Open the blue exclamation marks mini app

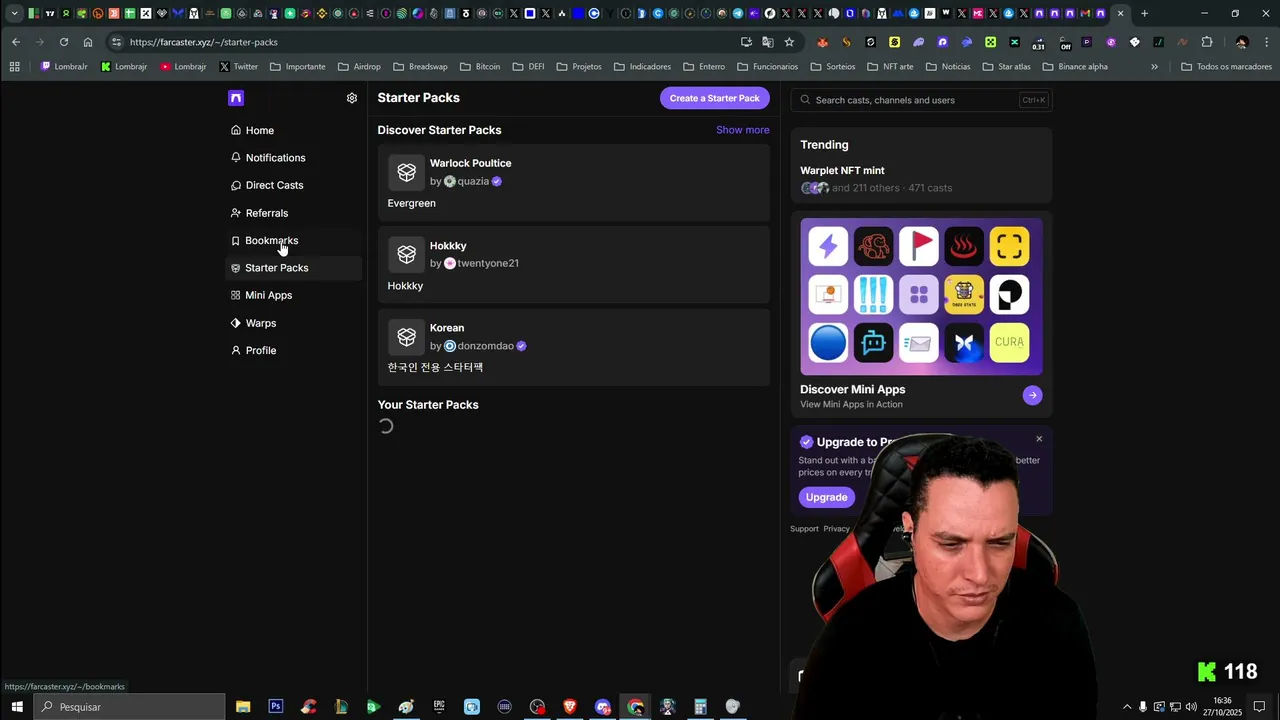click(x=873, y=294)
